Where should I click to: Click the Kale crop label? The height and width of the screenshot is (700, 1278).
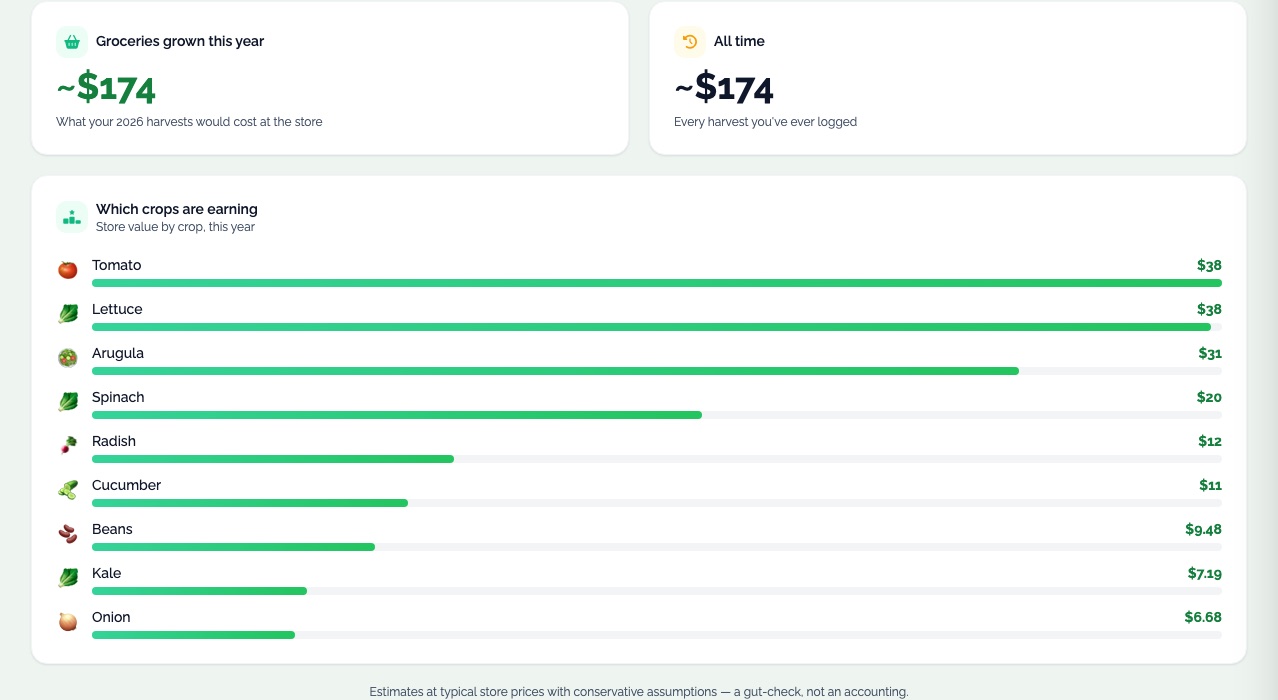coord(107,573)
